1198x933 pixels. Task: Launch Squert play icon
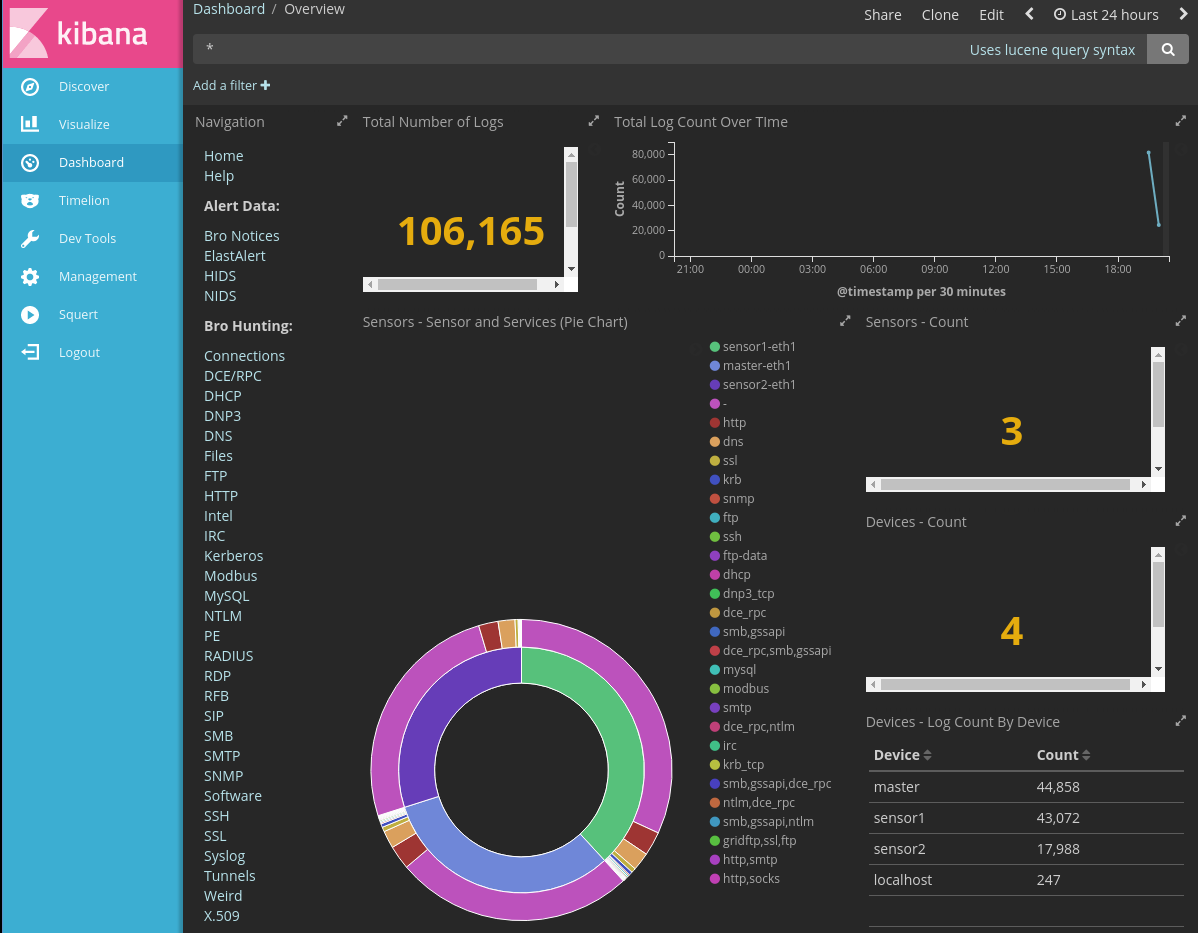[x=30, y=314]
